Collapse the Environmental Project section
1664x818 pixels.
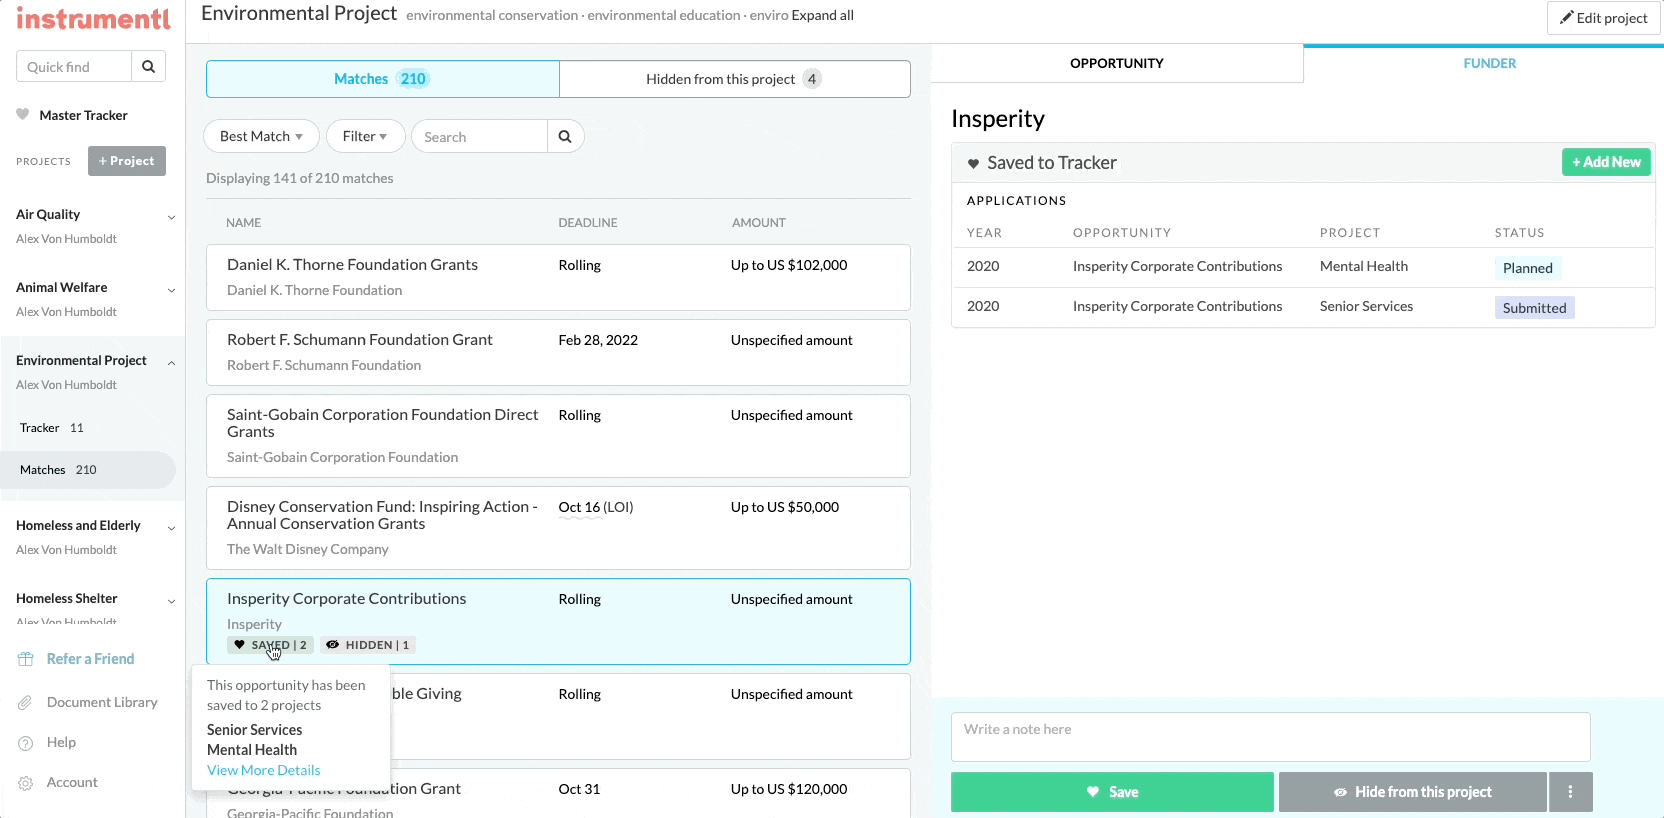coord(171,363)
